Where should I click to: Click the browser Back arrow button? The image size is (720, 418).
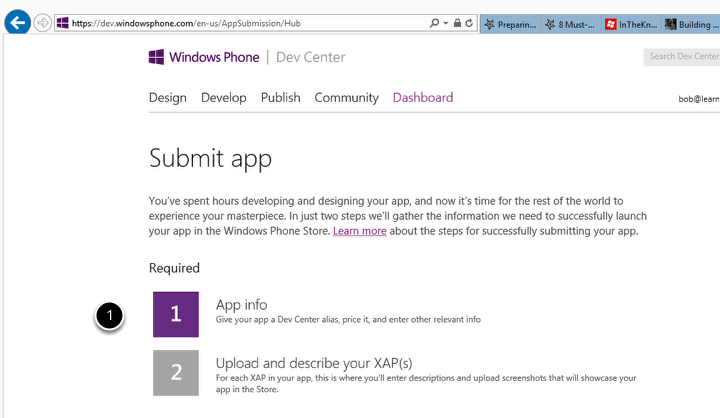[x=17, y=22]
